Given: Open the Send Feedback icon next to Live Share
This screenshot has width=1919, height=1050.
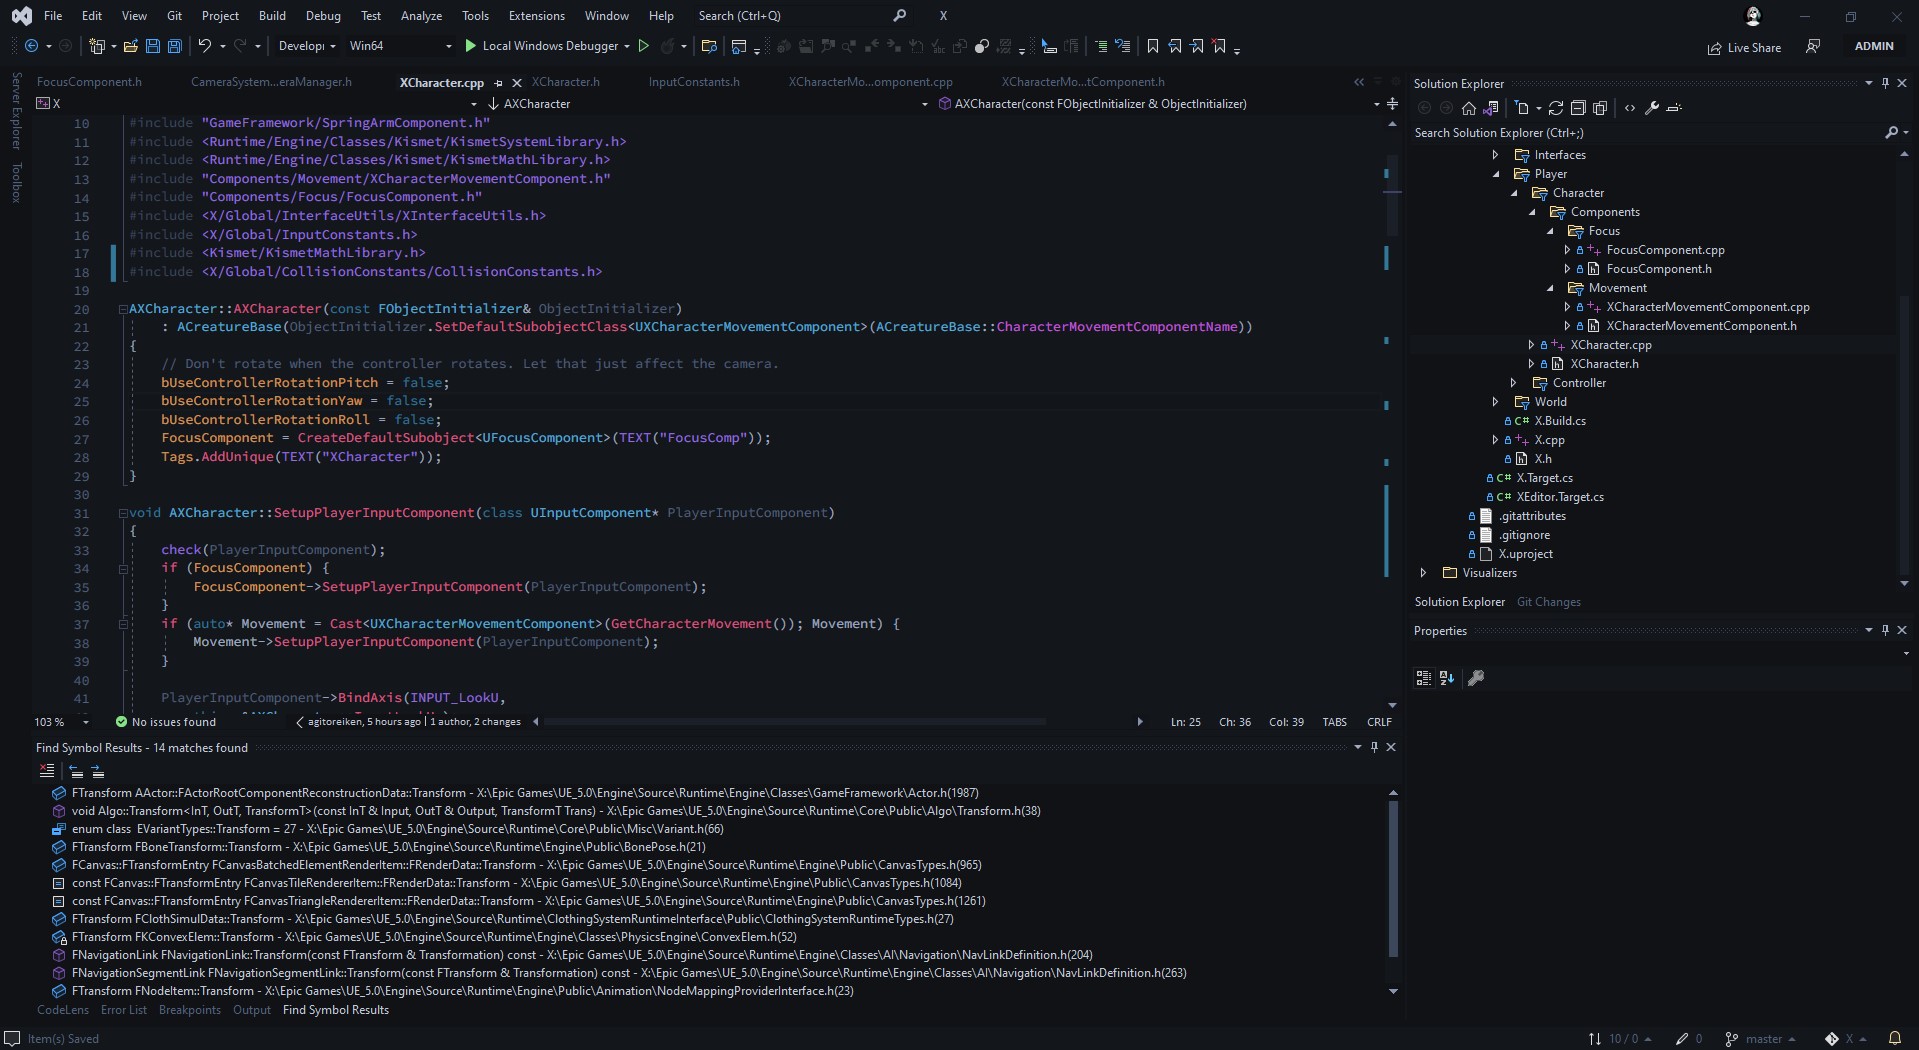Looking at the screenshot, I should [1813, 46].
